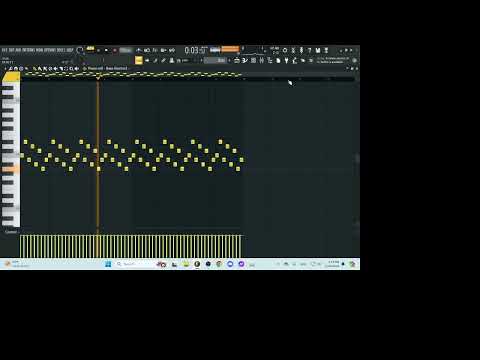The width and height of the screenshot is (480, 360).
Task: Select the Paint brush tool in piano roll
Action: [40, 68]
